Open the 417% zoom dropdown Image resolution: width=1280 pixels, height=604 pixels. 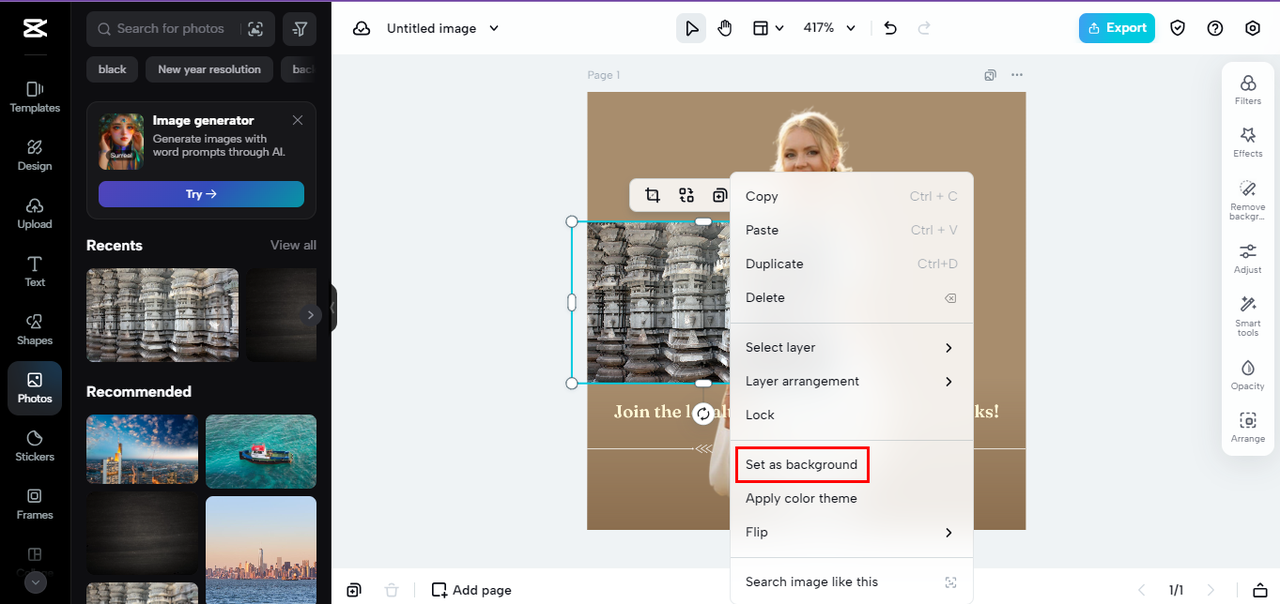tap(830, 28)
